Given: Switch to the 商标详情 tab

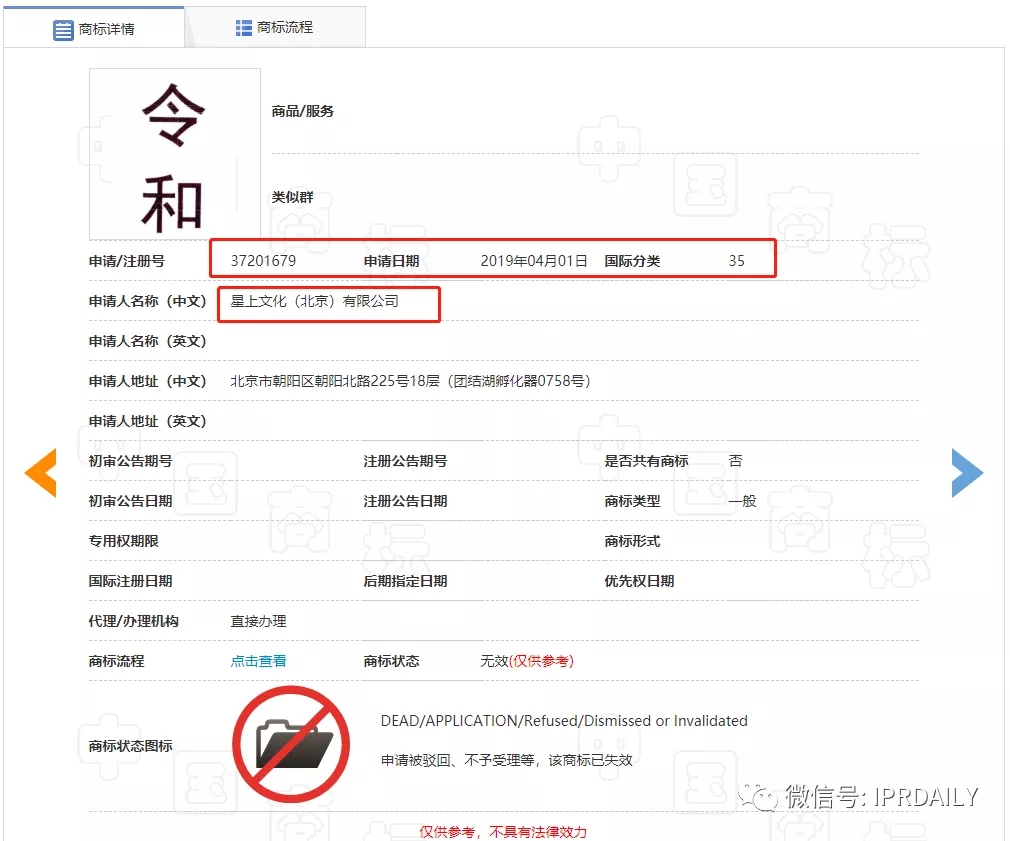Looking at the screenshot, I should (93, 29).
